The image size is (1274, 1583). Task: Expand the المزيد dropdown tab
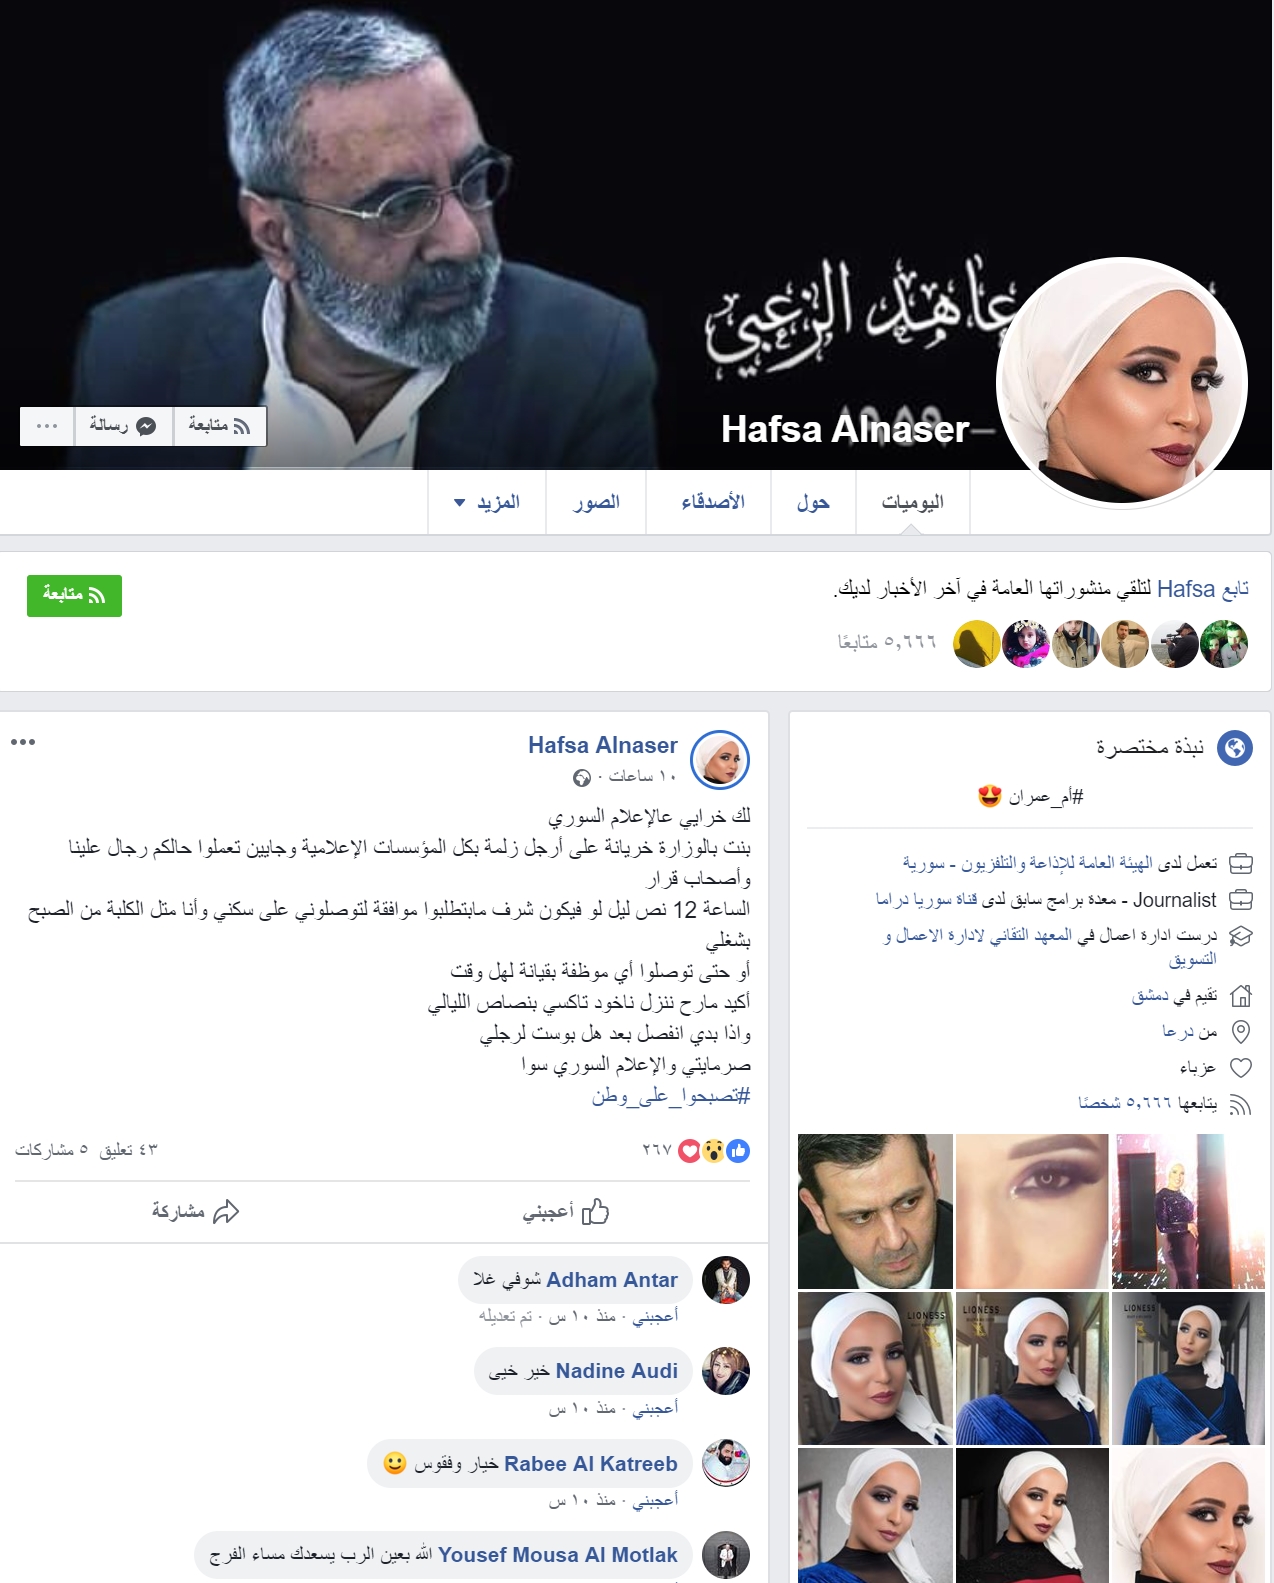click(x=487, y=502)
